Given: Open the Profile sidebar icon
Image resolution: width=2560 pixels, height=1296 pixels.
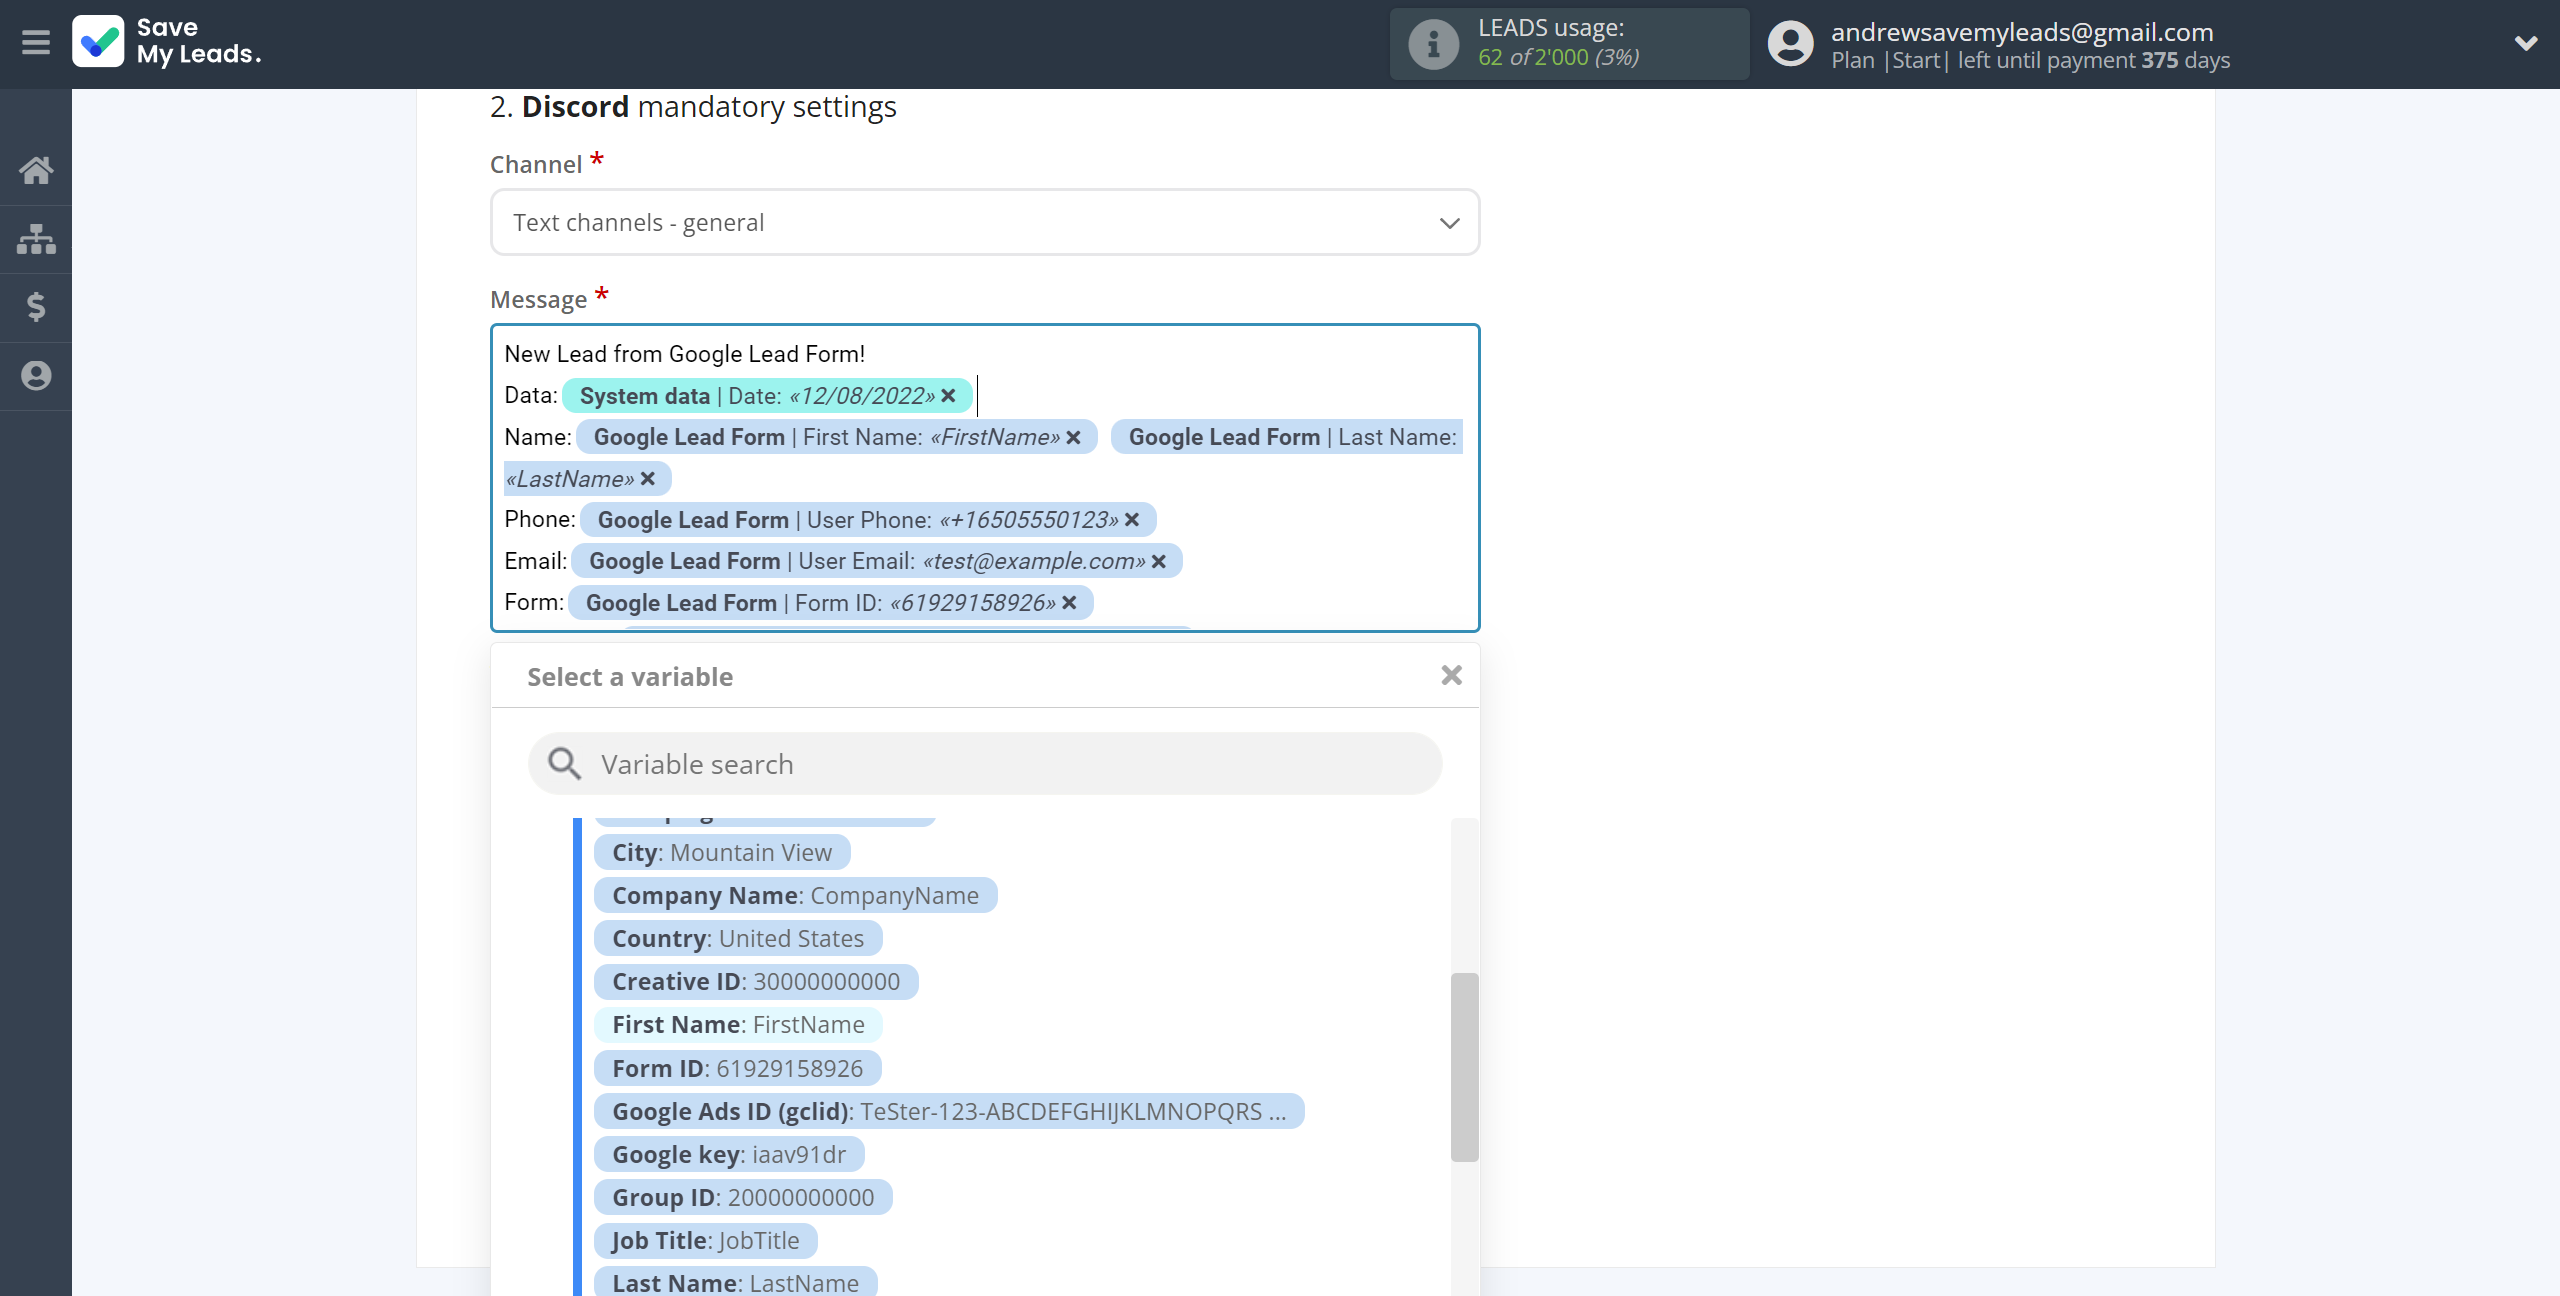Looking at the screenshot, I should point(36,376).
